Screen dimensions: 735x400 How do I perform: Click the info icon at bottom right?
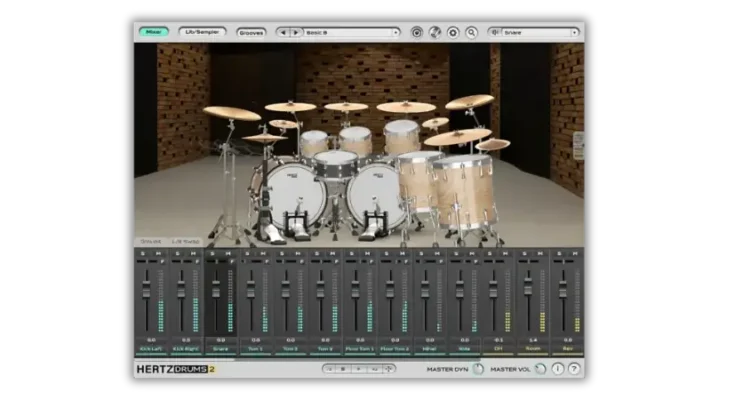pyautogui.click(x=558, y=368)
